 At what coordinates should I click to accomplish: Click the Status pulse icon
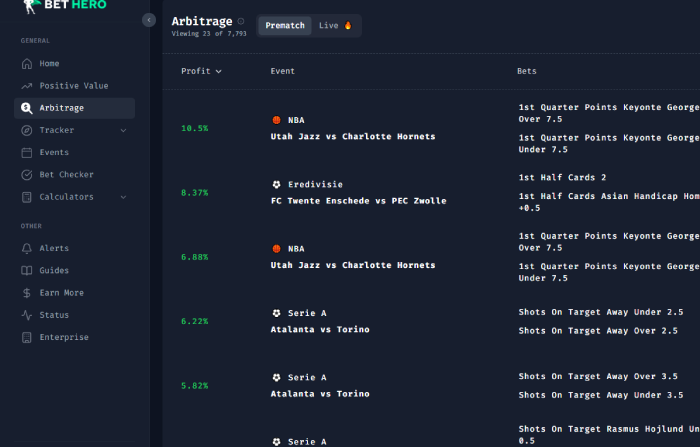tap(27, 315)
